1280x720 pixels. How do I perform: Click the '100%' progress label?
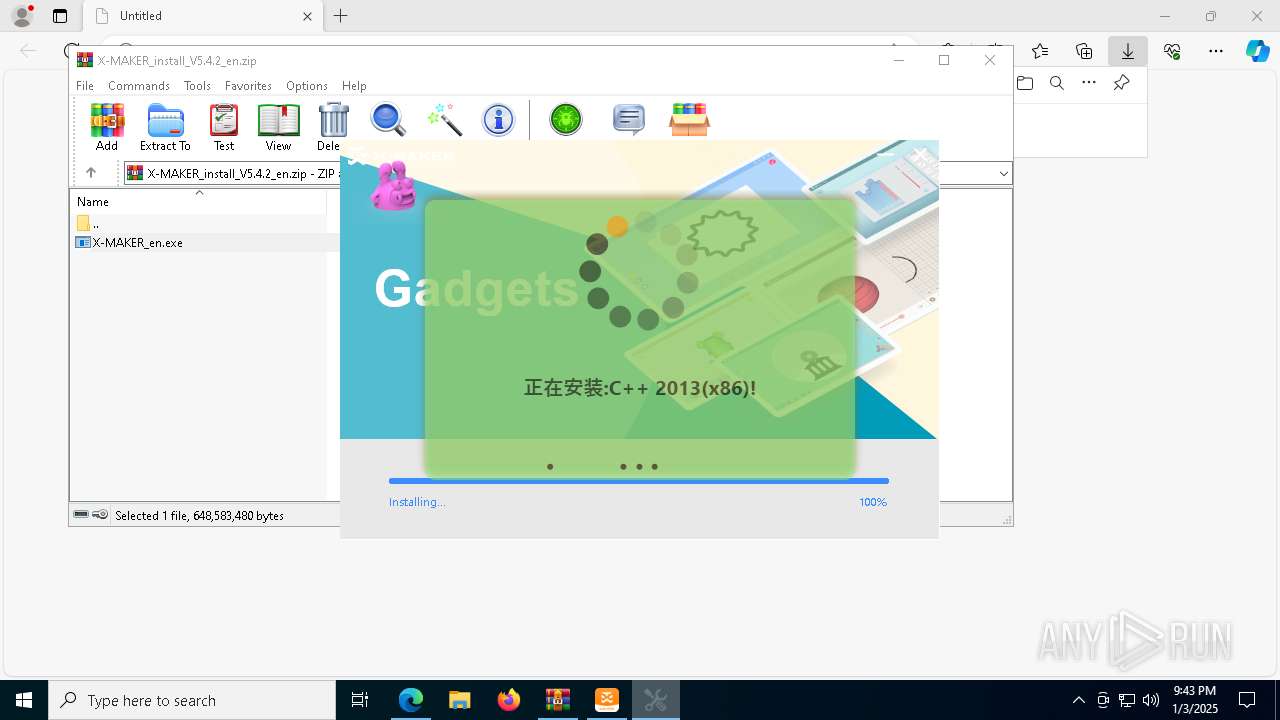pyautogui.click(x=873, y=502)
